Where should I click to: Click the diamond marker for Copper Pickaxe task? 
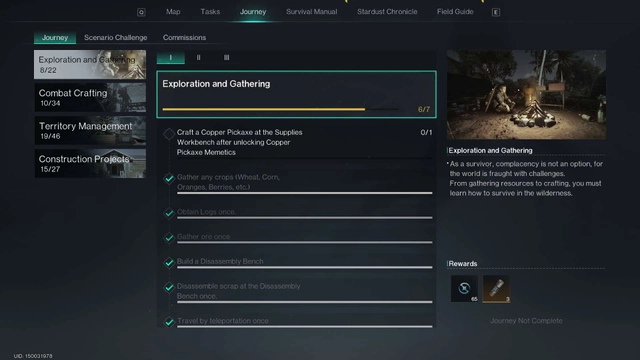169,133
